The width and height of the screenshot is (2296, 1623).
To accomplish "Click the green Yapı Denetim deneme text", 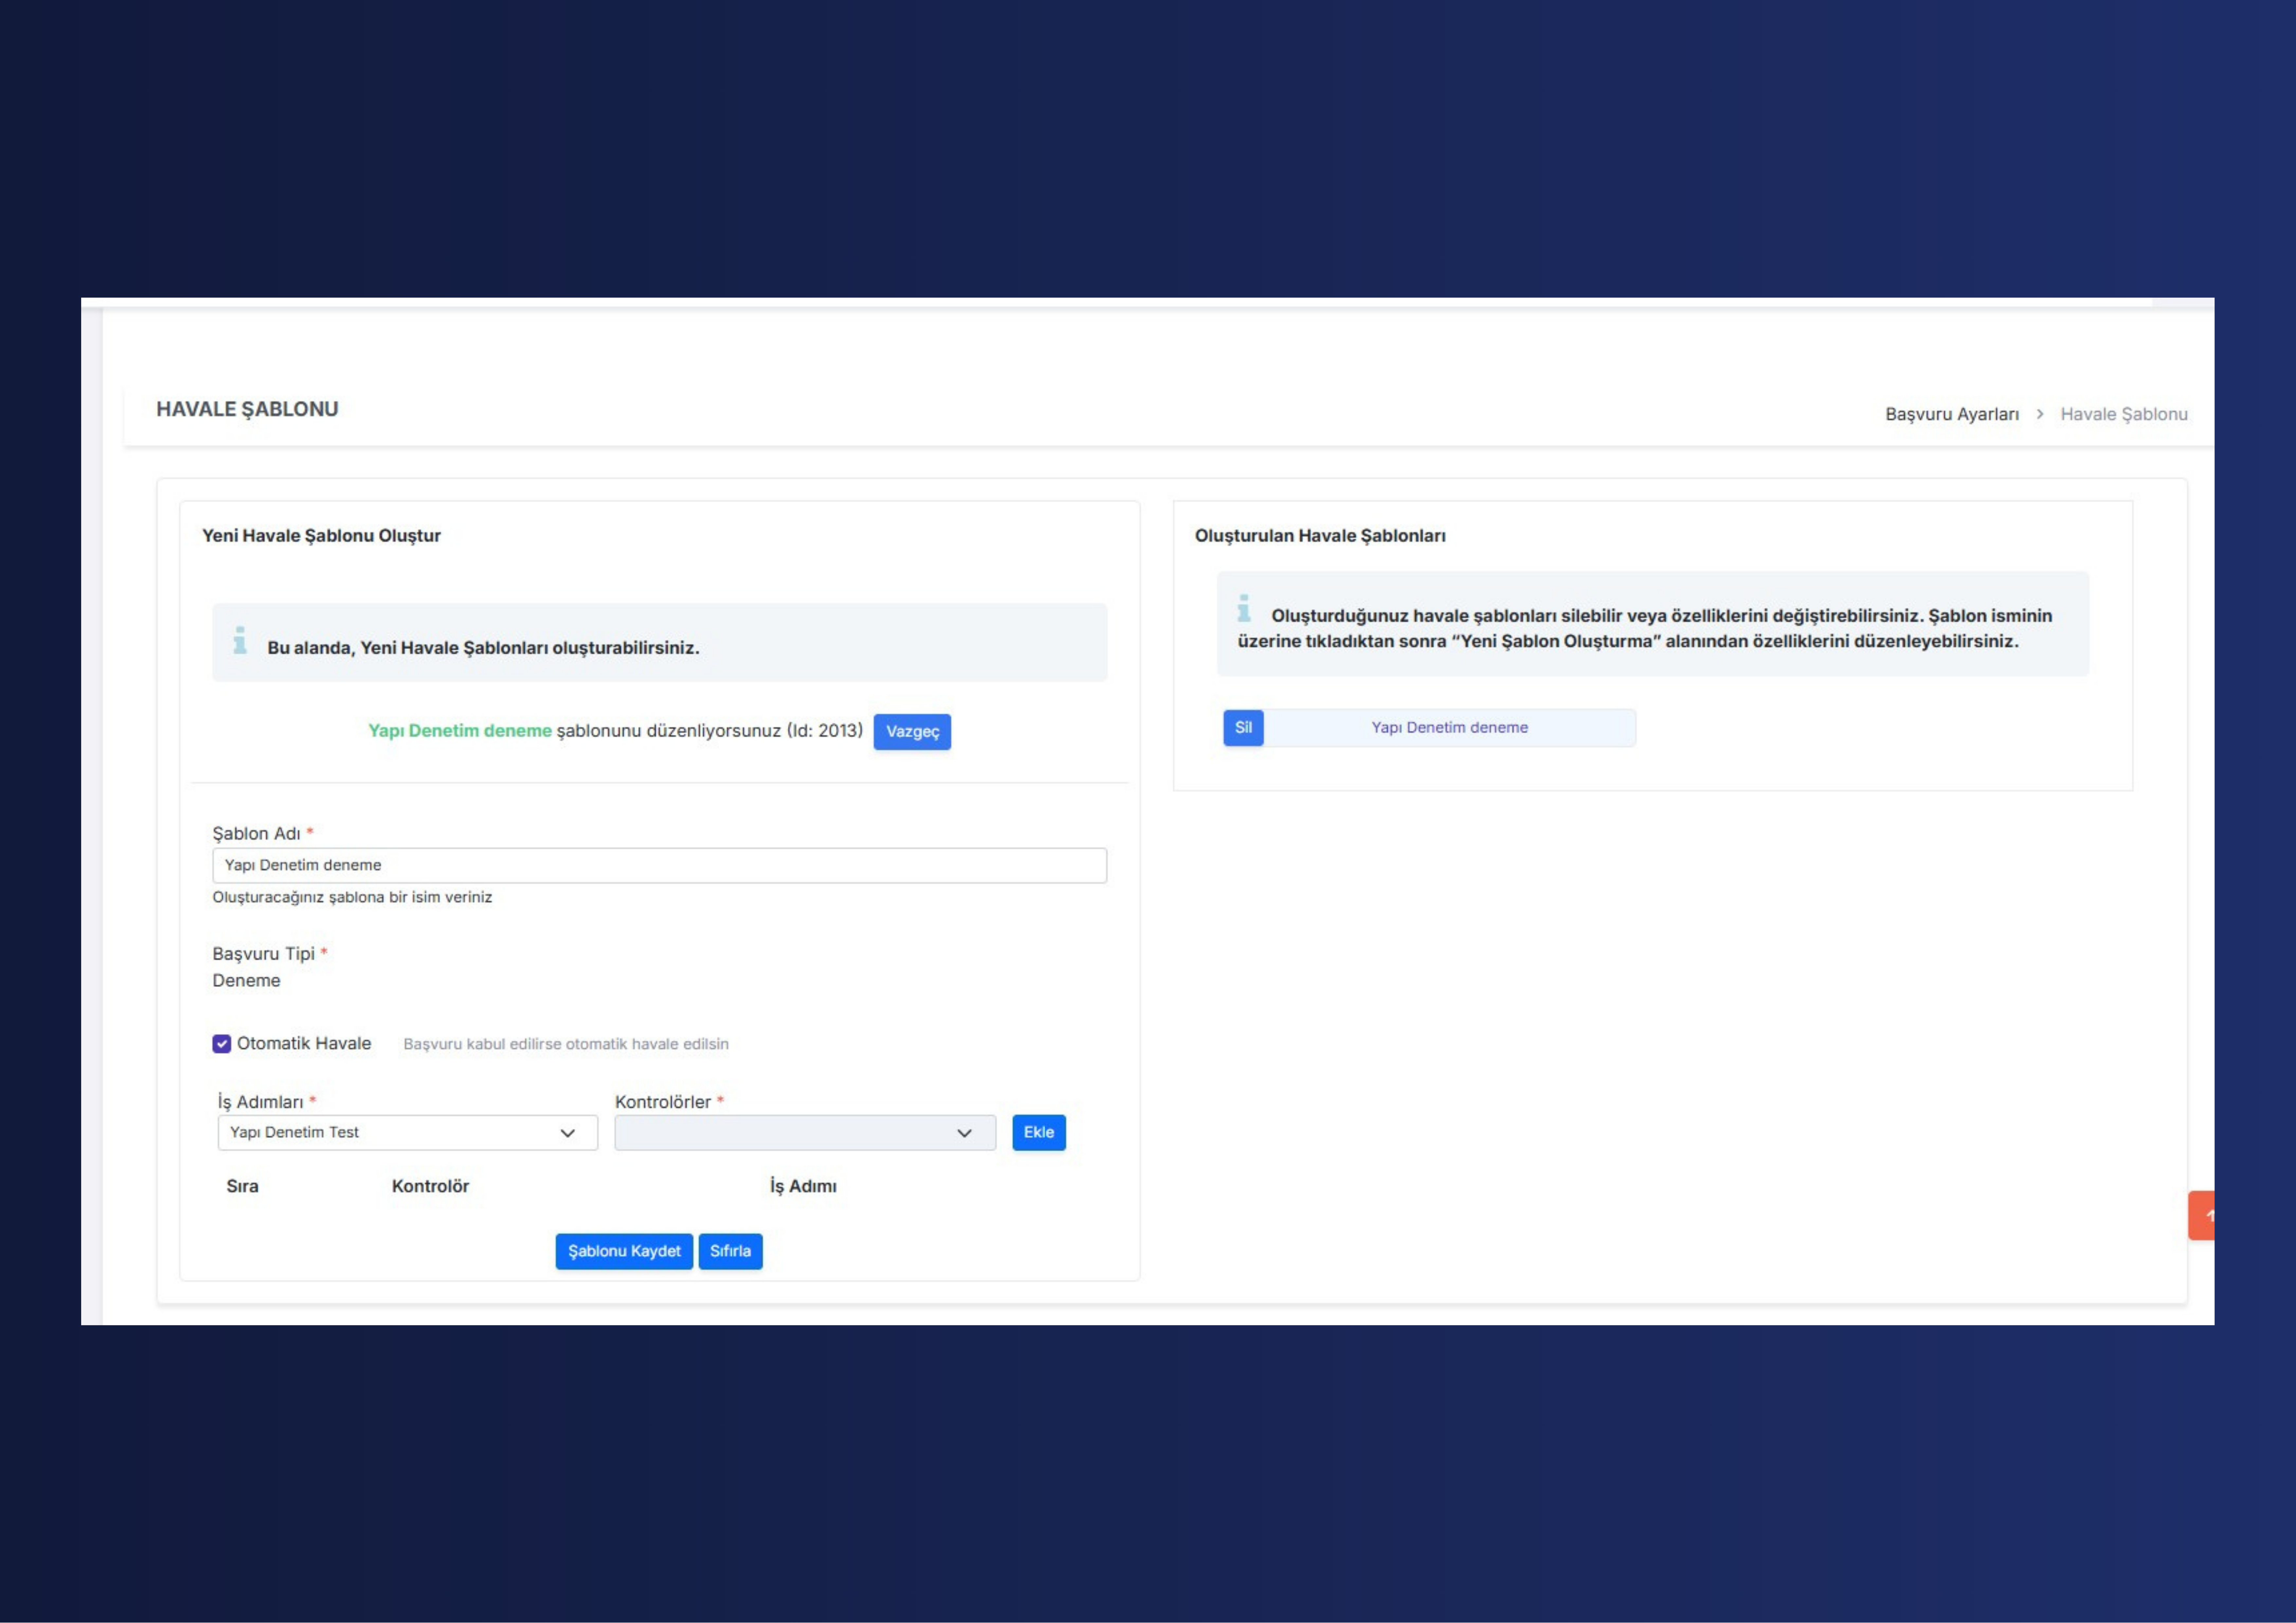I will coord(460,731).
